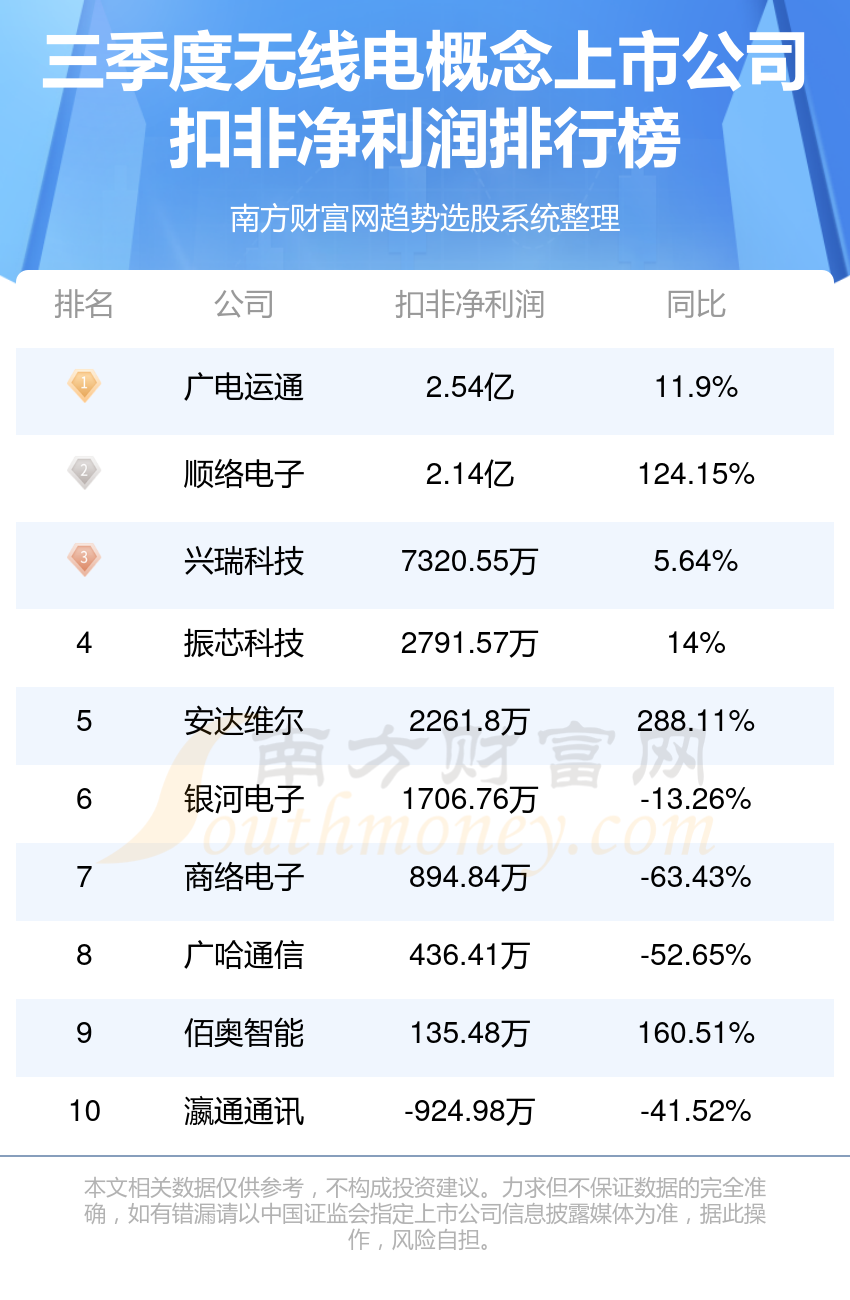Click company name 瀛通通讯
Image resolution: width=850 pixels, height=1300 pixels.
click(244, 1111)
